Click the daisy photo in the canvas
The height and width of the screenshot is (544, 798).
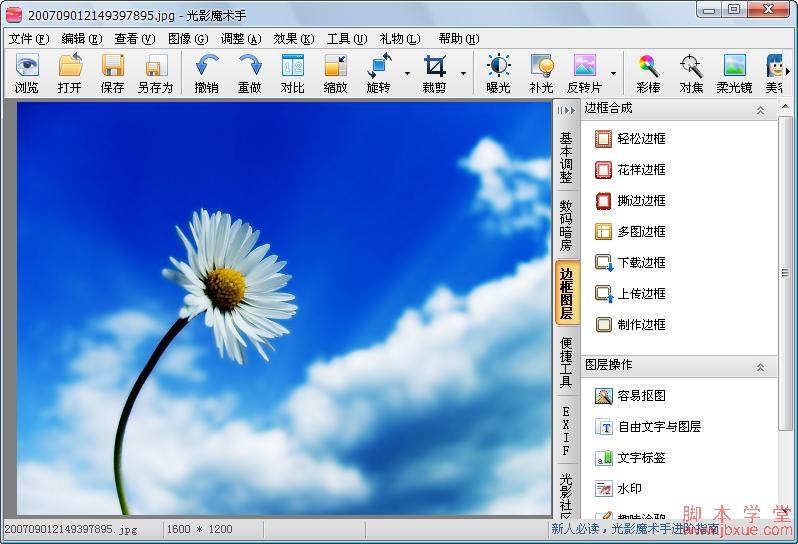pos(284,308)
